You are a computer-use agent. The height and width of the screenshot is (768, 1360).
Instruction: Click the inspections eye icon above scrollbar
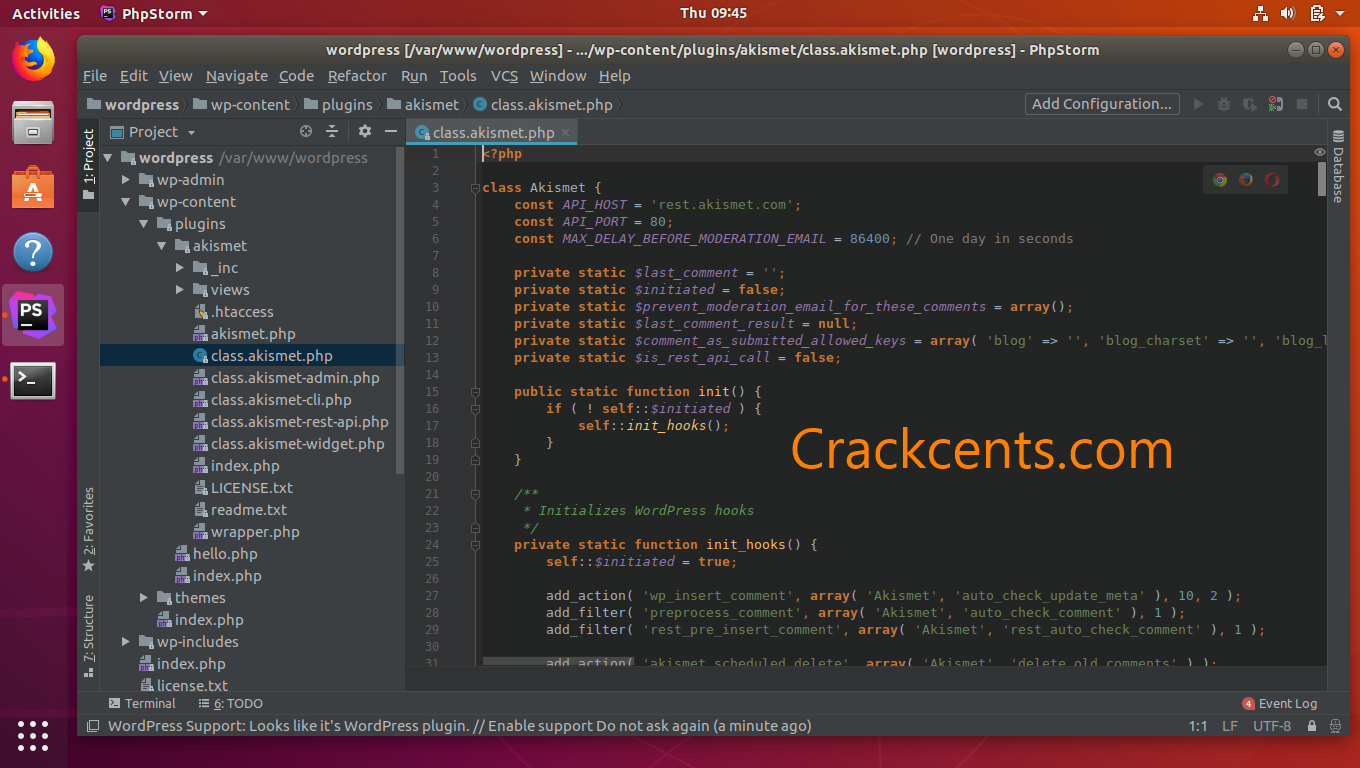1320,153
